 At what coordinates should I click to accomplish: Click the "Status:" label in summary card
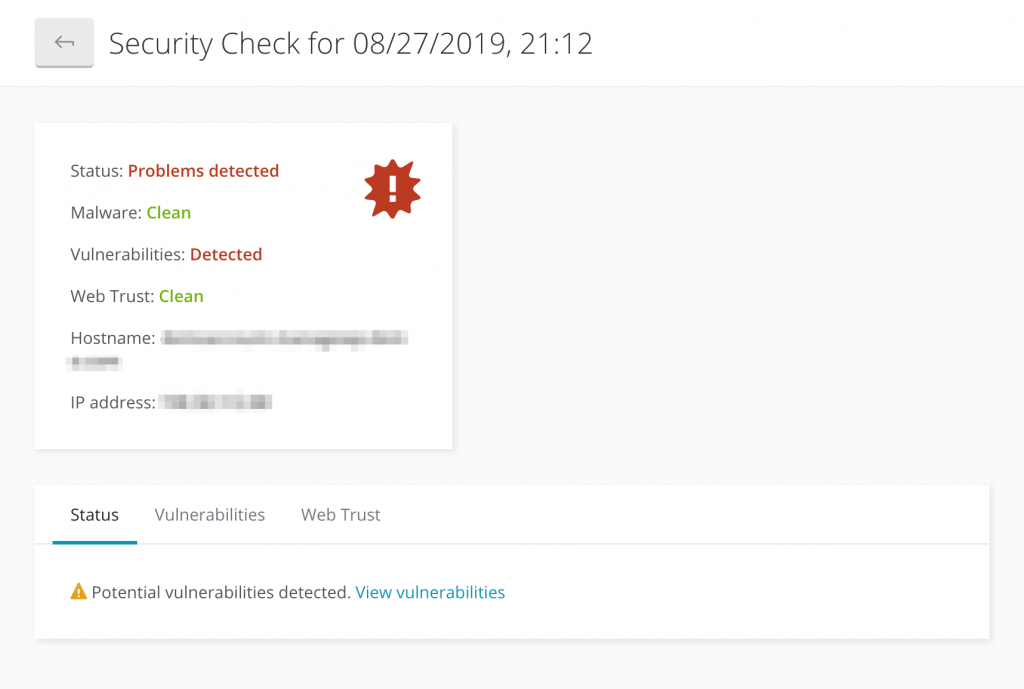tap(96, 171)
